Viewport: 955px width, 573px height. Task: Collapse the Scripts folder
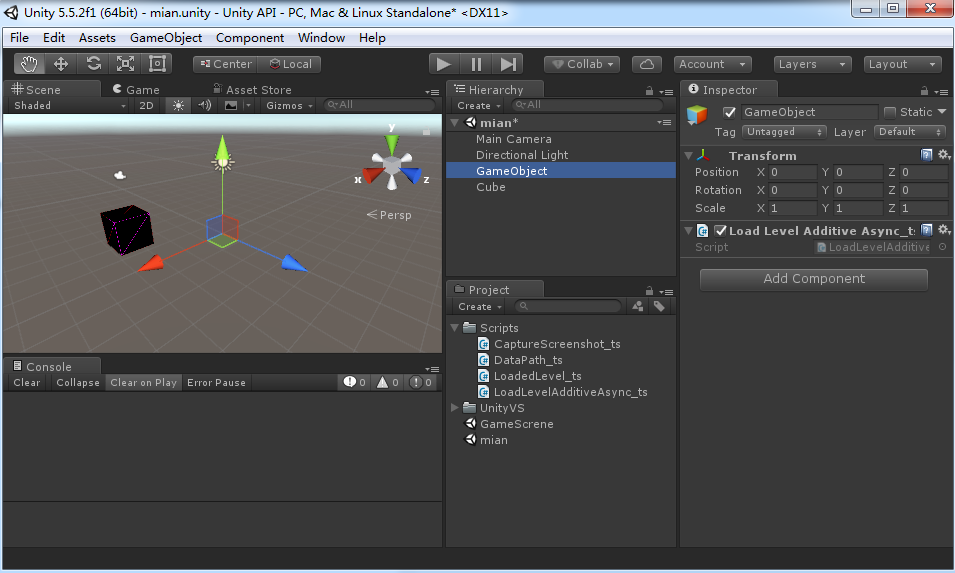pyautogui.click(x=454, y=328)
